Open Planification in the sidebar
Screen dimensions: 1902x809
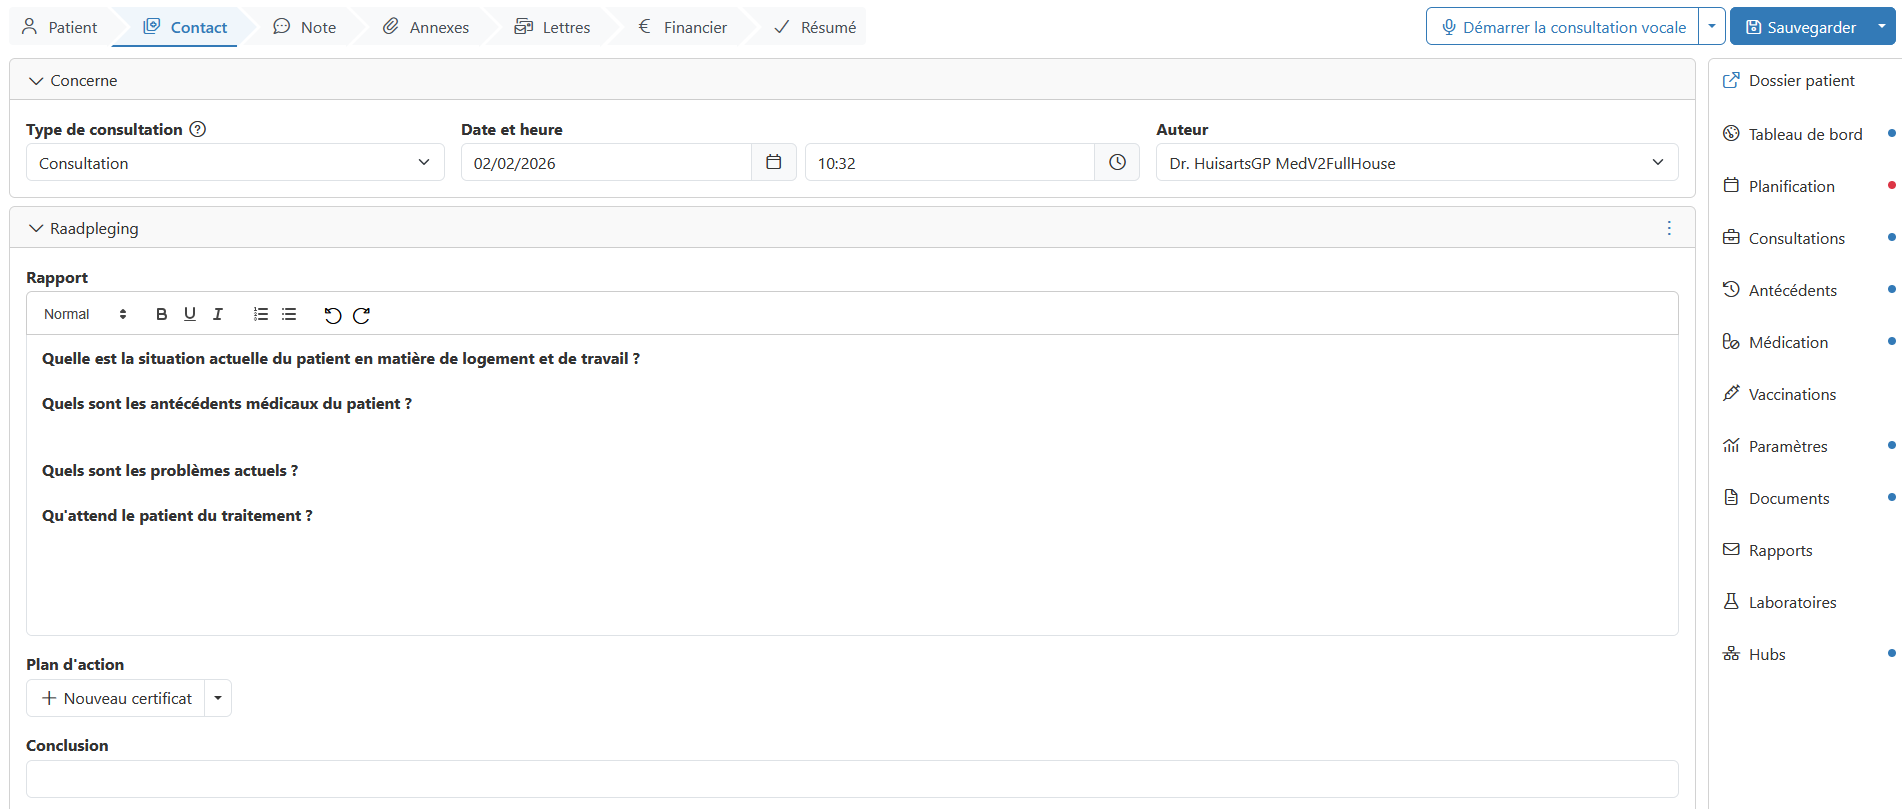click(x=1779, y=186)
